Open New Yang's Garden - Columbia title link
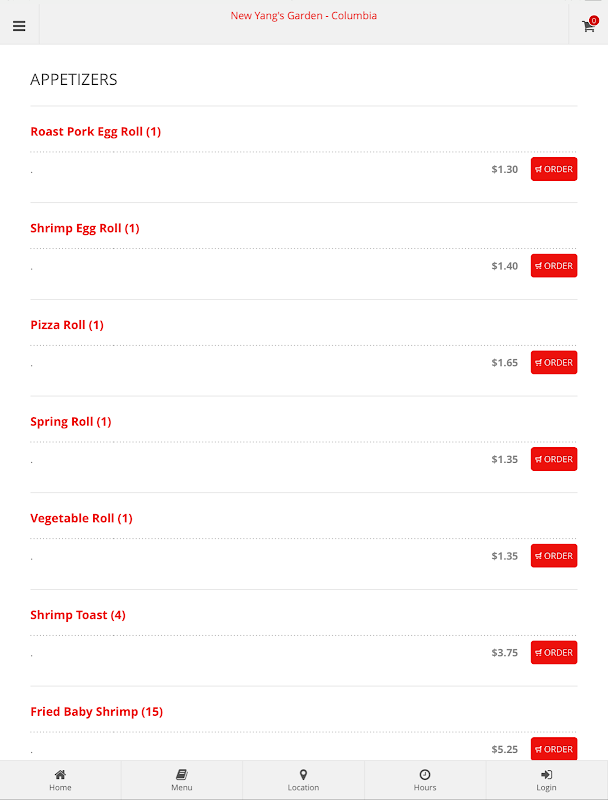The image size is (608, 800). point(303,16)
